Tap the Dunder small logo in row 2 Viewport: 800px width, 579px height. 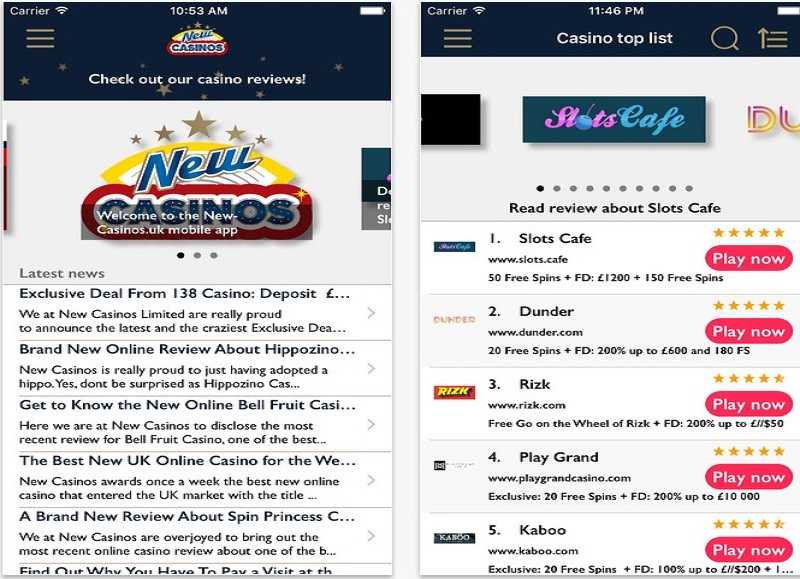(454, 320)
